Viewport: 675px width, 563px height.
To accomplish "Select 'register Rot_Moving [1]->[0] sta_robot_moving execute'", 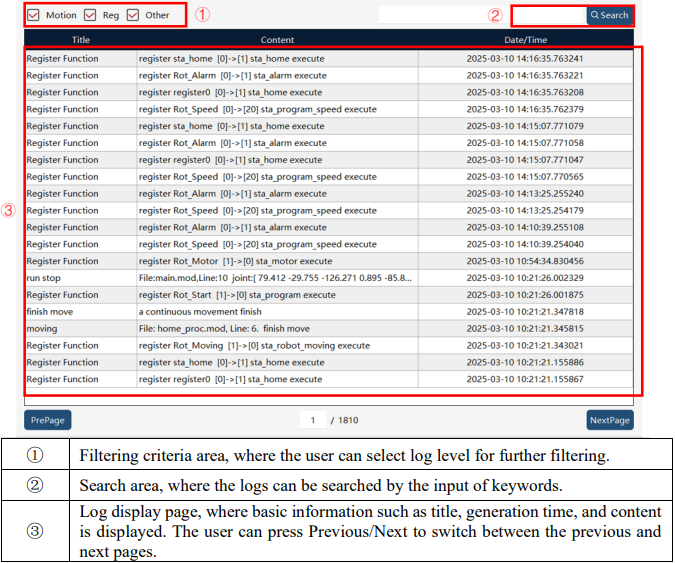I will (254, 346).
